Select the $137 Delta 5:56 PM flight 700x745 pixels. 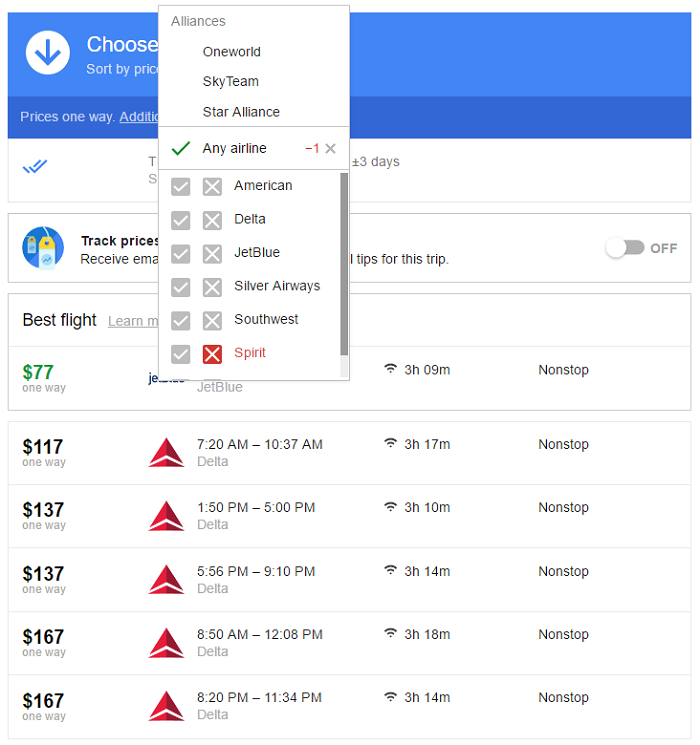[x=349, y=580]
